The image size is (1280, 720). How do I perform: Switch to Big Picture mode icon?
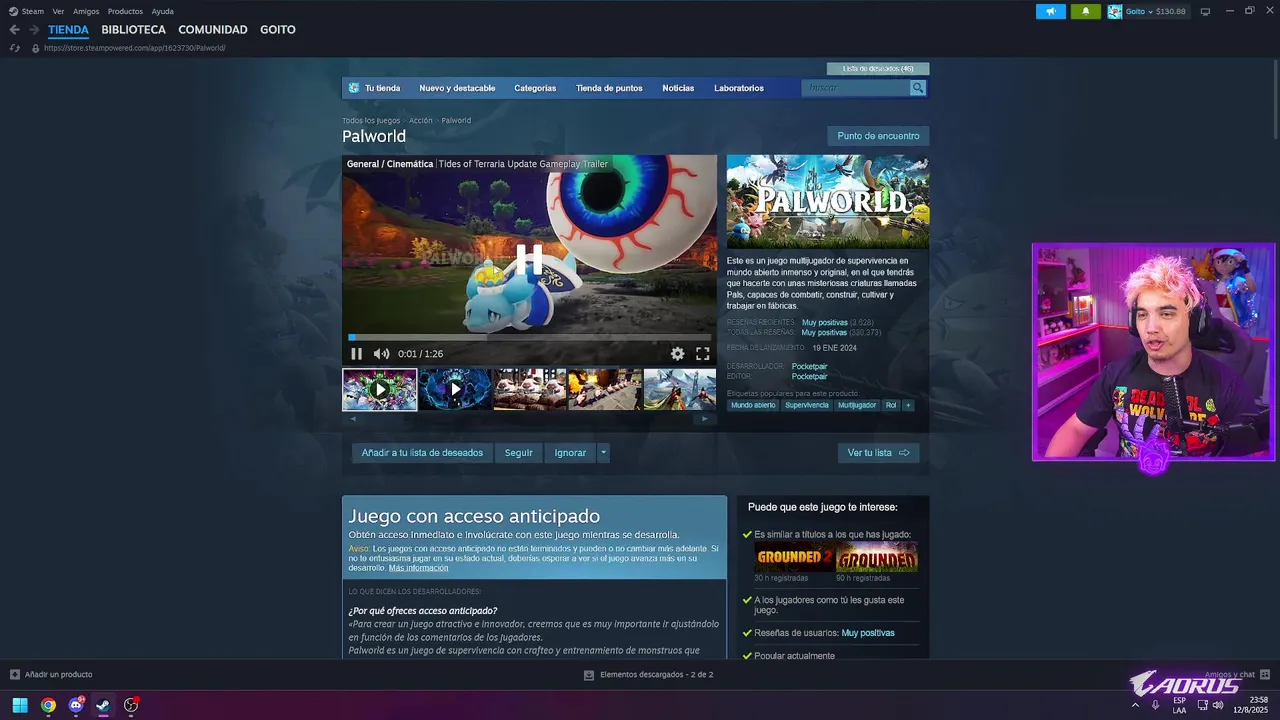1205,11
